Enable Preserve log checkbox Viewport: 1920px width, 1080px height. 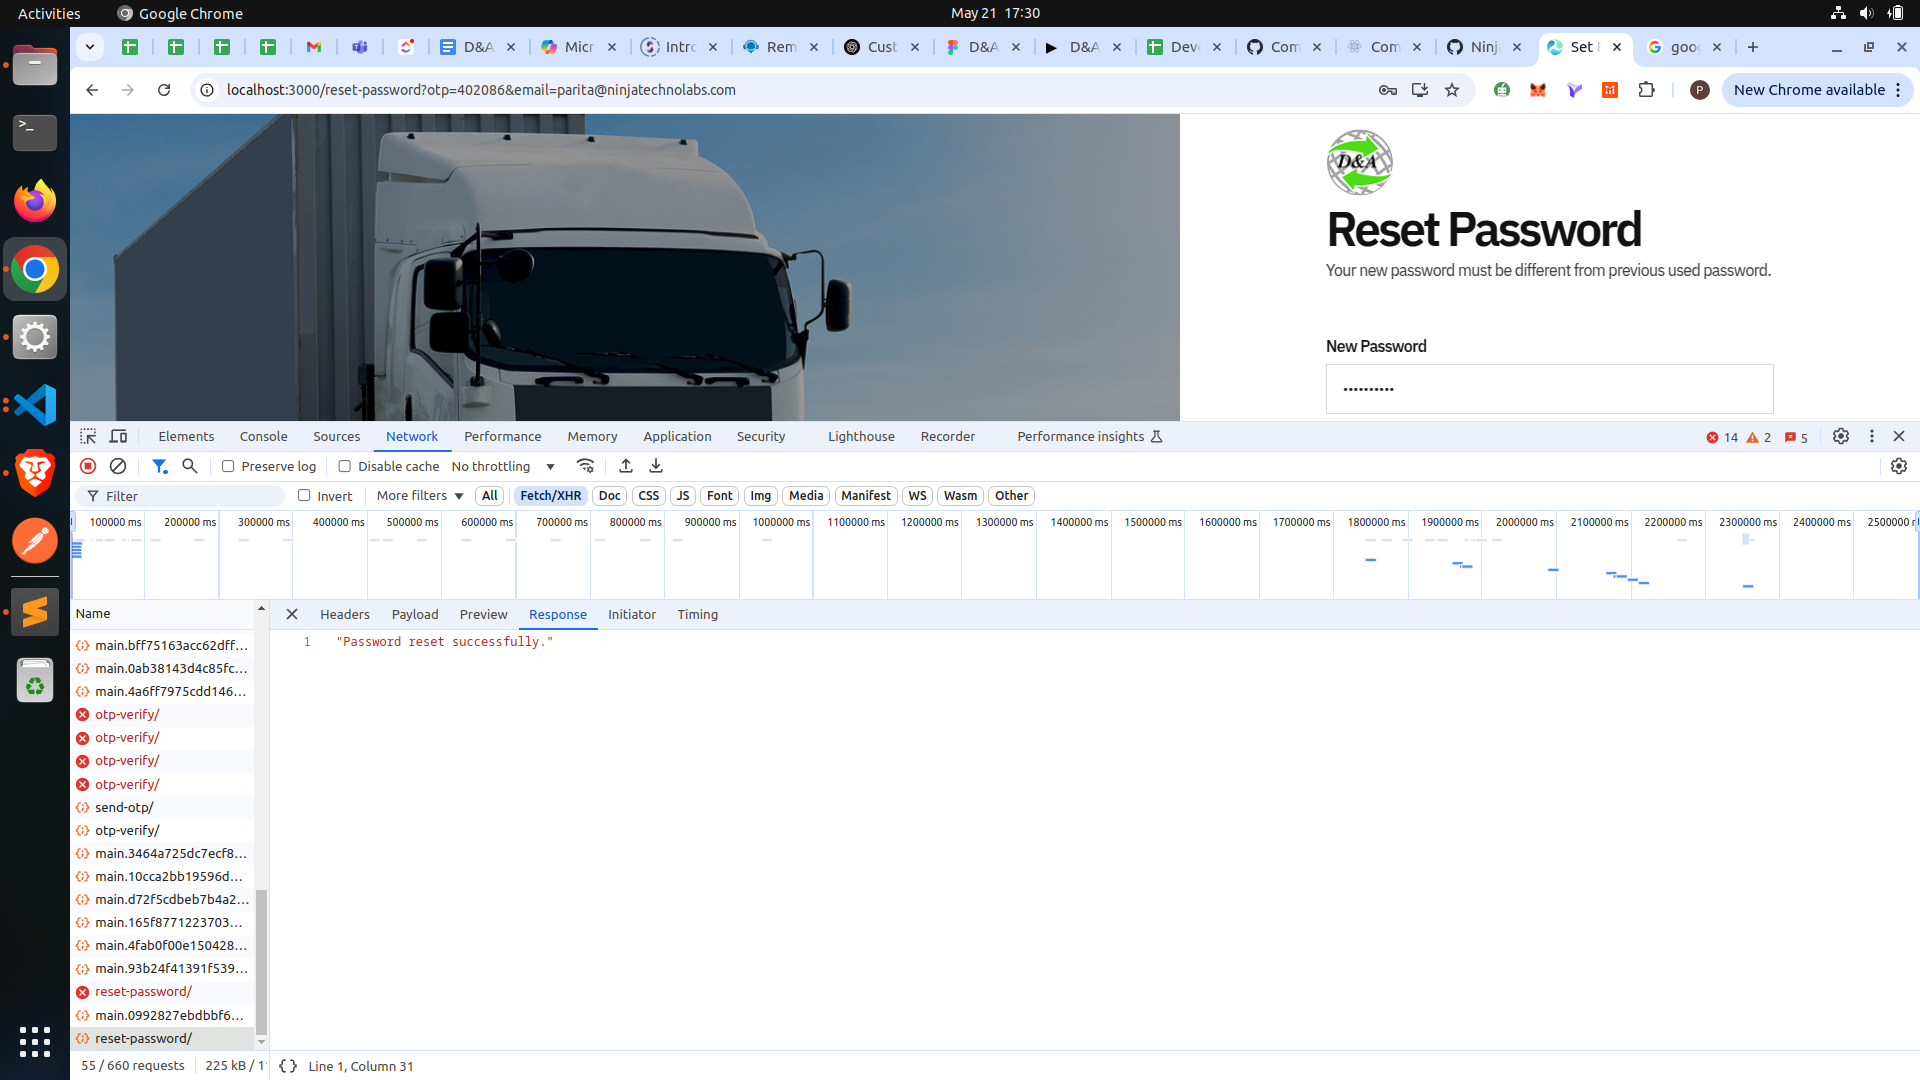pos(228,466)
